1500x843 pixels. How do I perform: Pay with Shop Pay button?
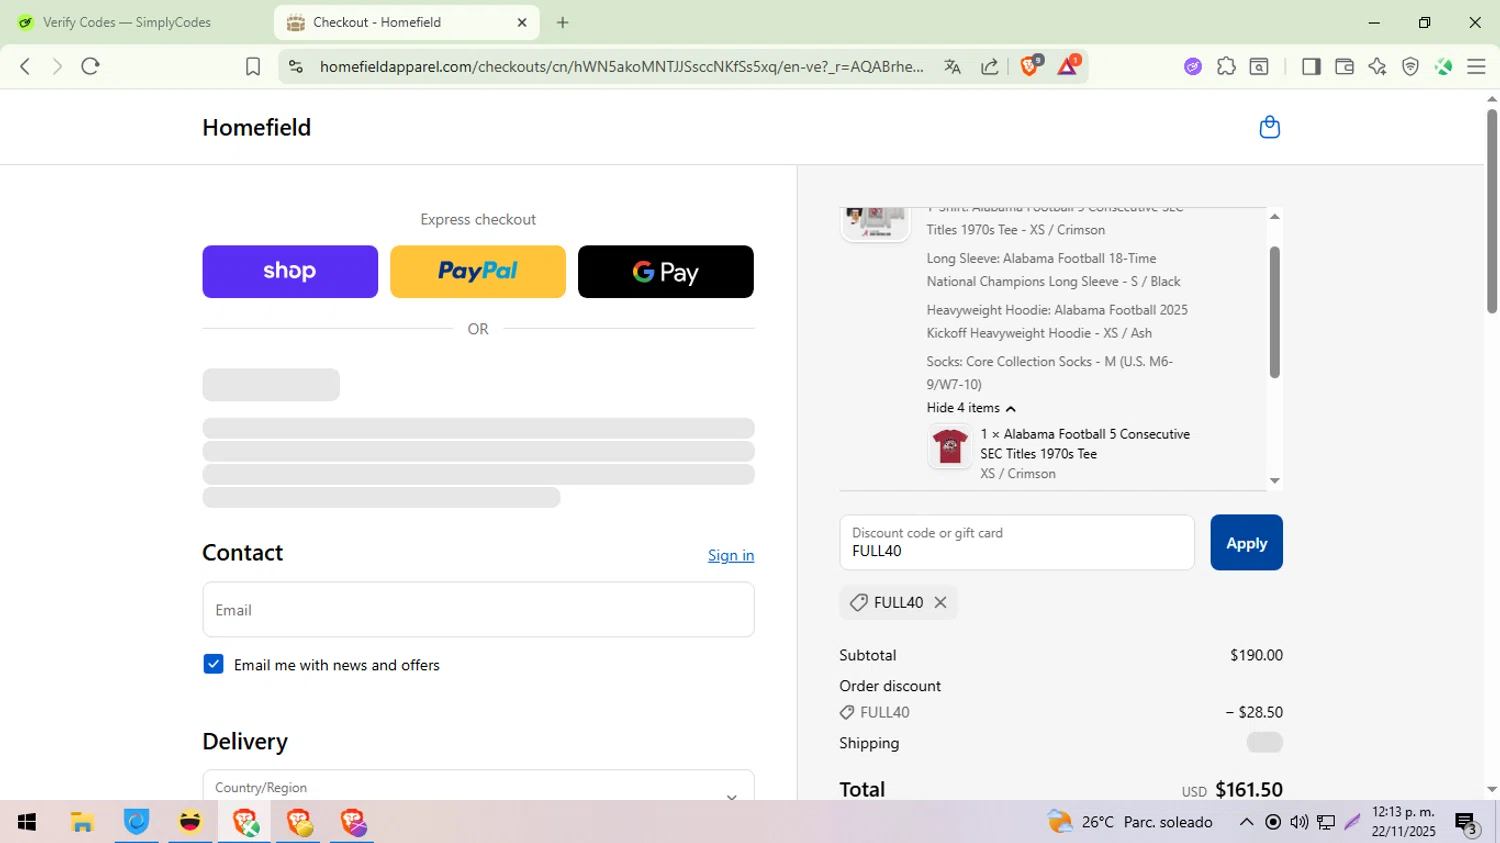290,271
